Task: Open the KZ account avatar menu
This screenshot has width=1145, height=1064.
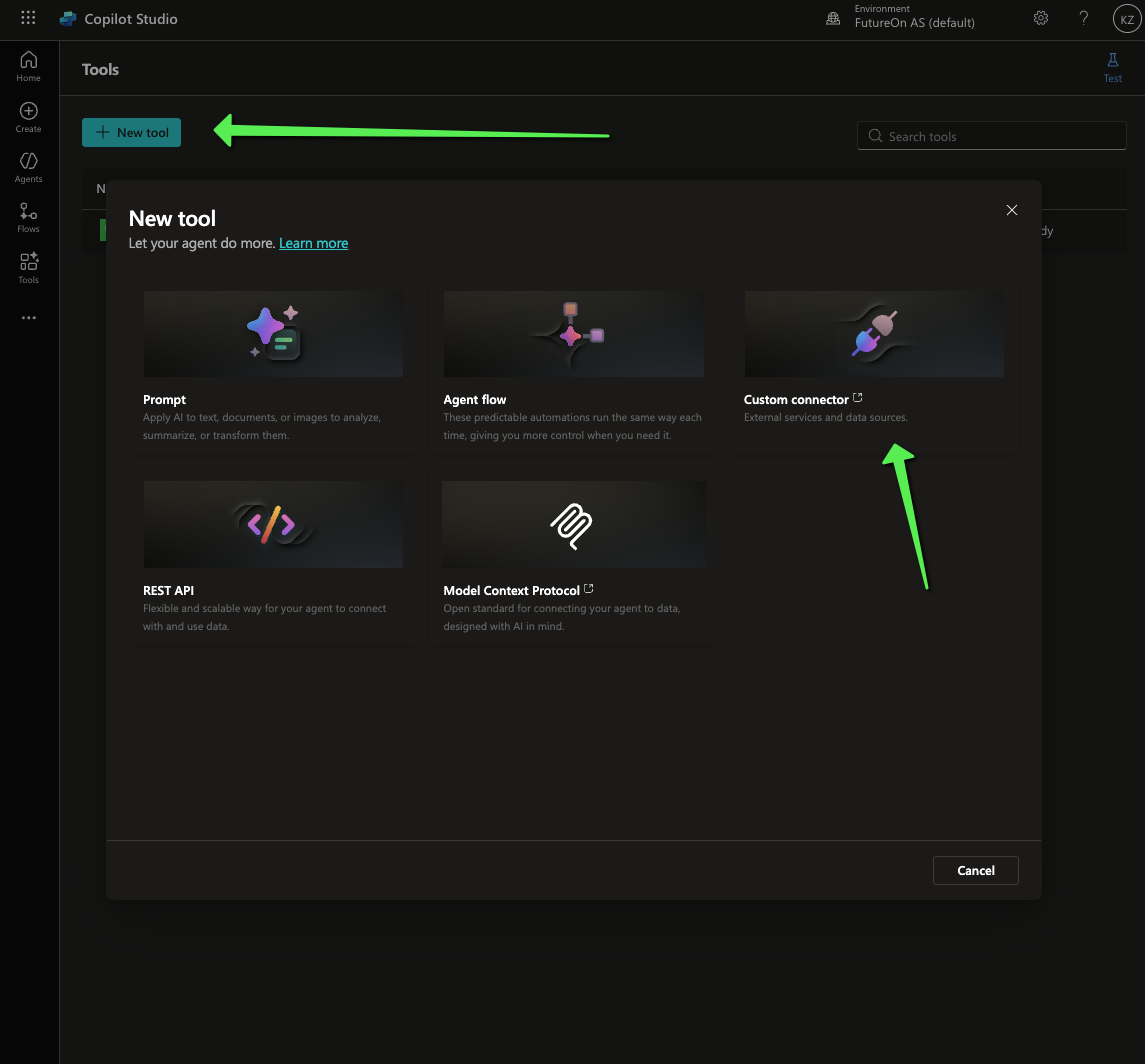Action: (1127, 19)
